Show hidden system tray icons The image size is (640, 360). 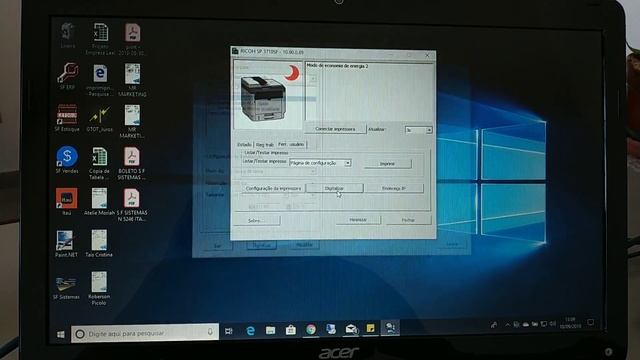(507, 325)
